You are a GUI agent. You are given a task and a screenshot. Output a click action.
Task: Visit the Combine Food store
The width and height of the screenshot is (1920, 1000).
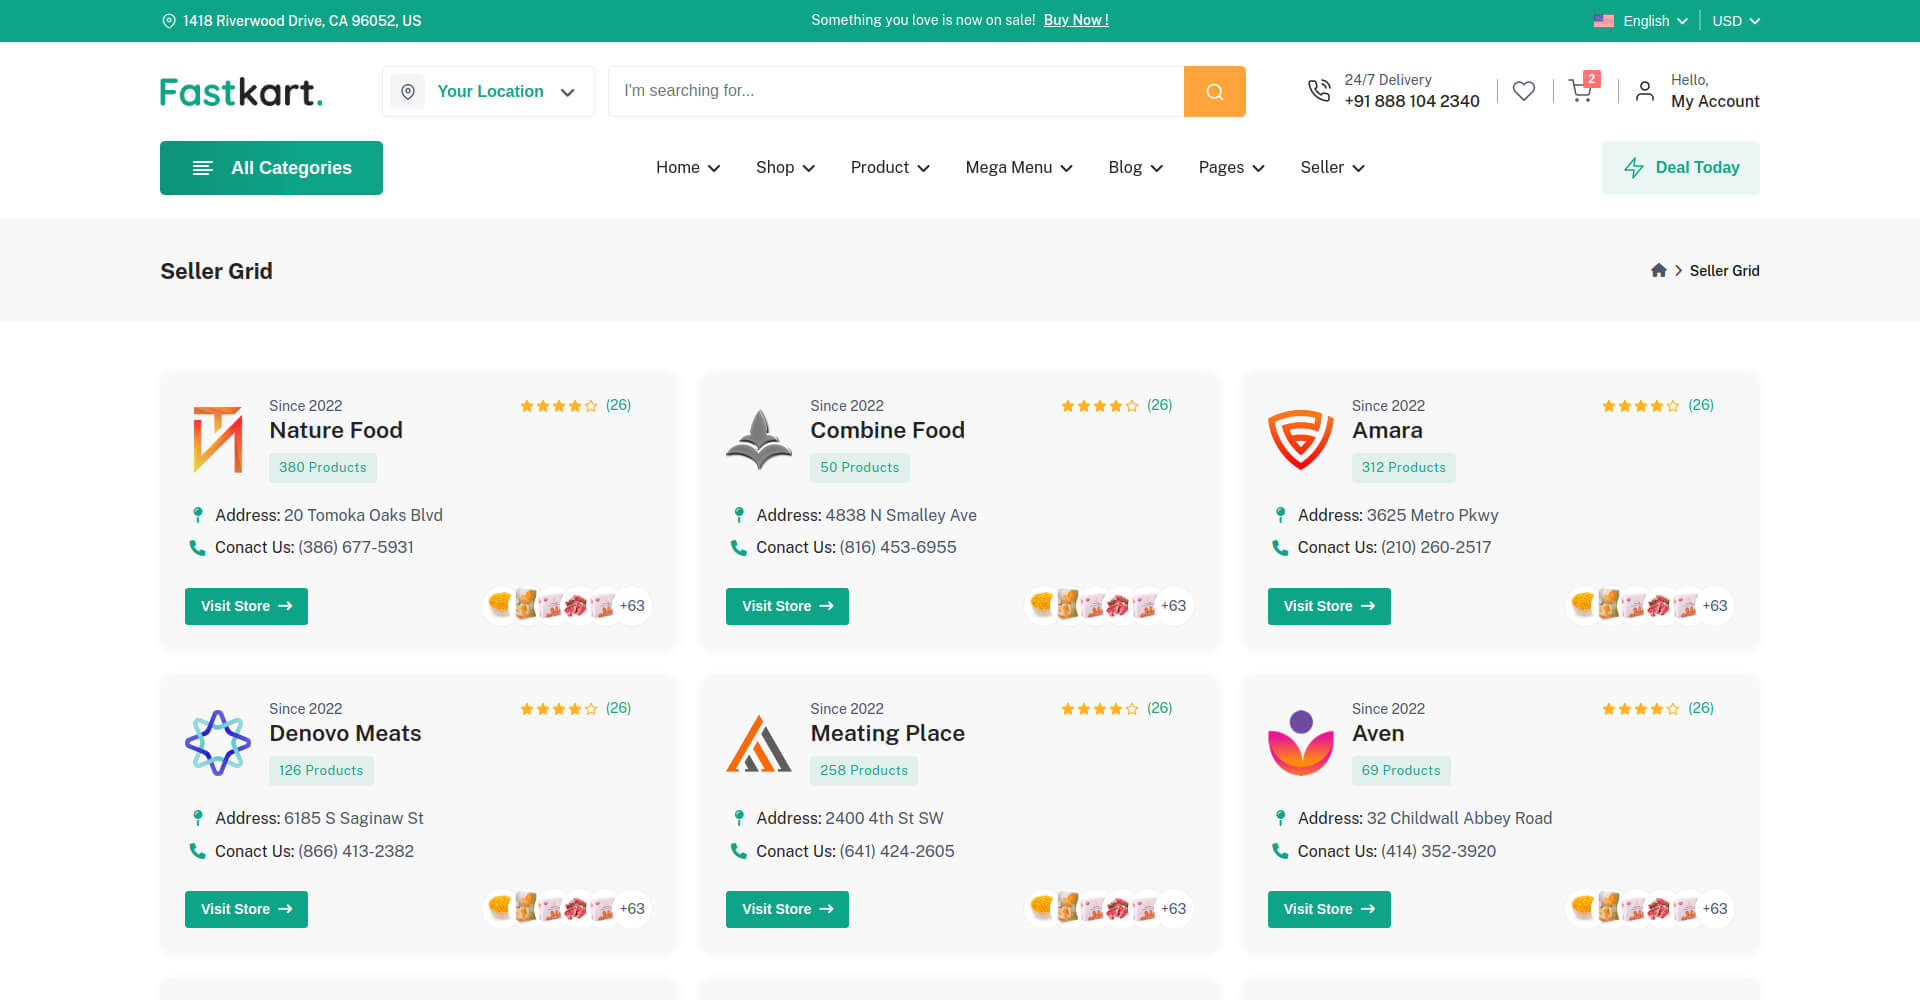(787, 606)
